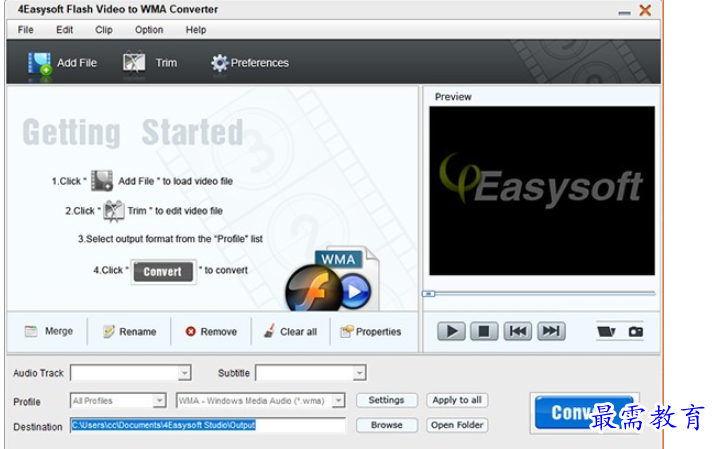Click the Add File toolbar icon

[x=40, y=64]
